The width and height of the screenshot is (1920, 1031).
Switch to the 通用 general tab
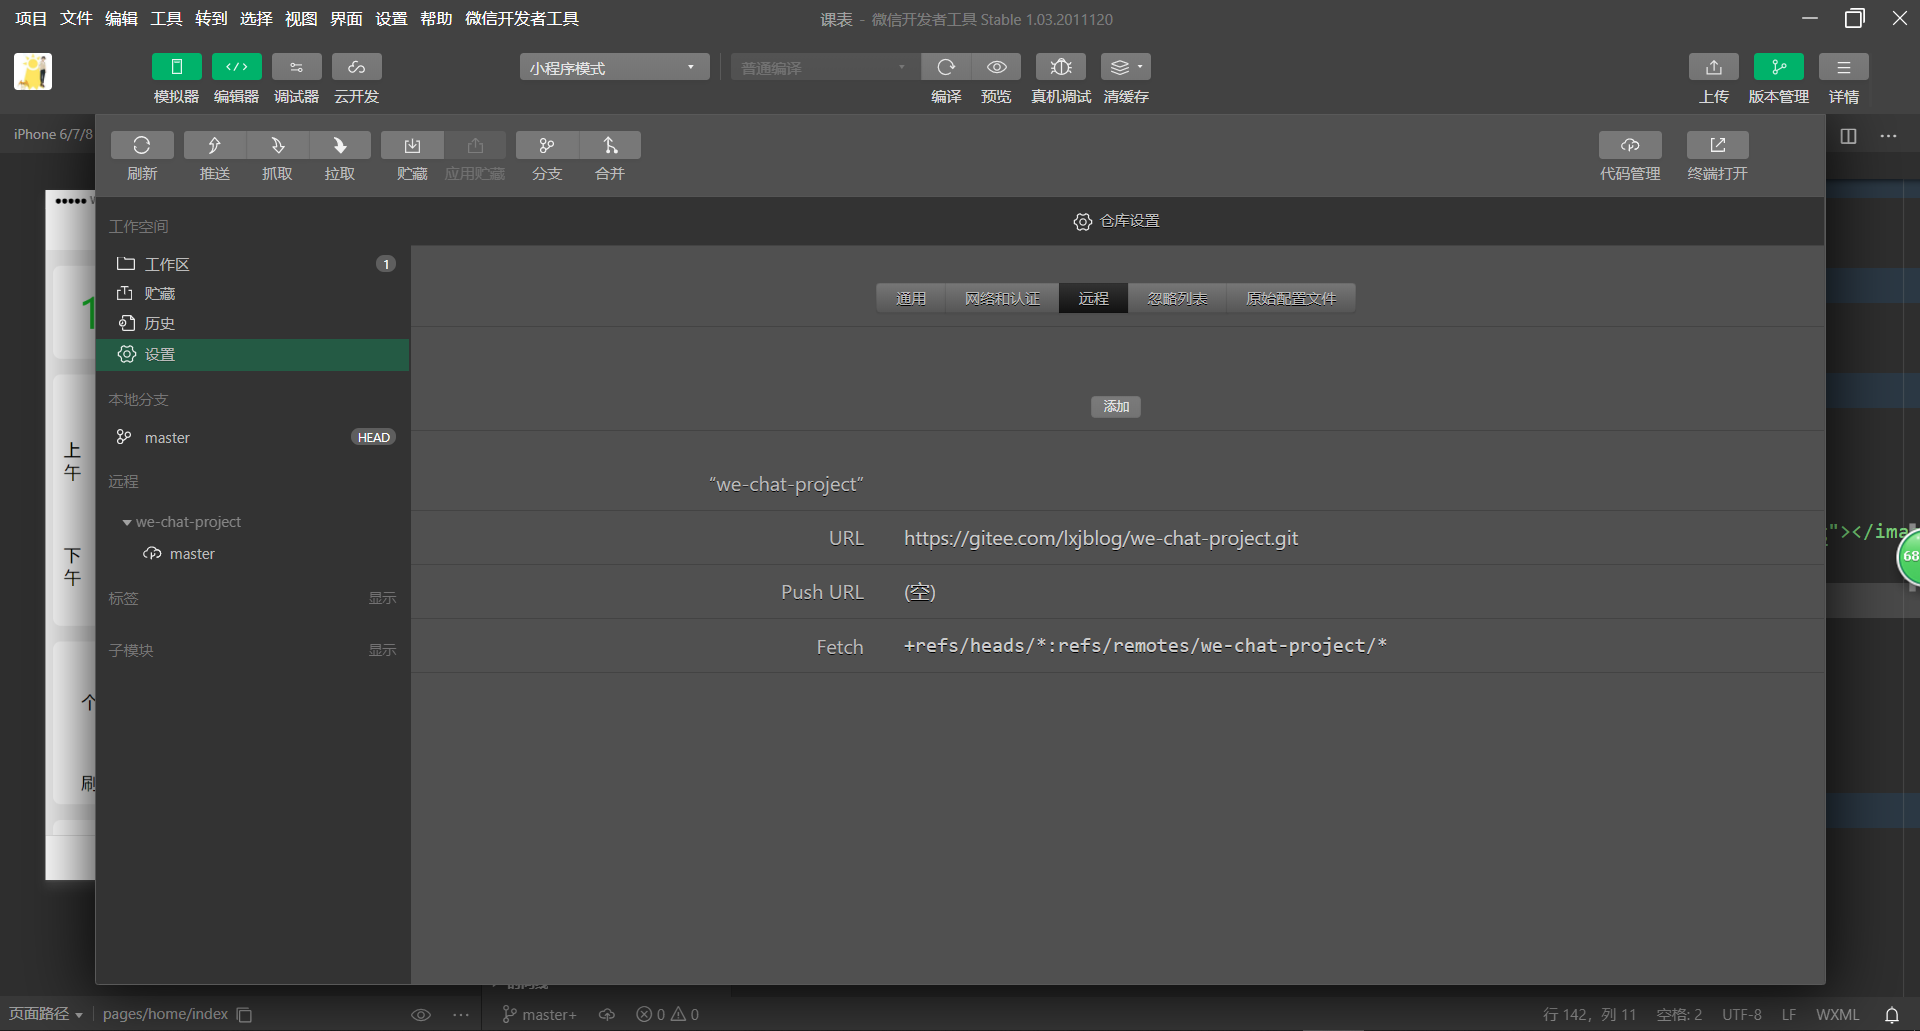click(911, 298)
